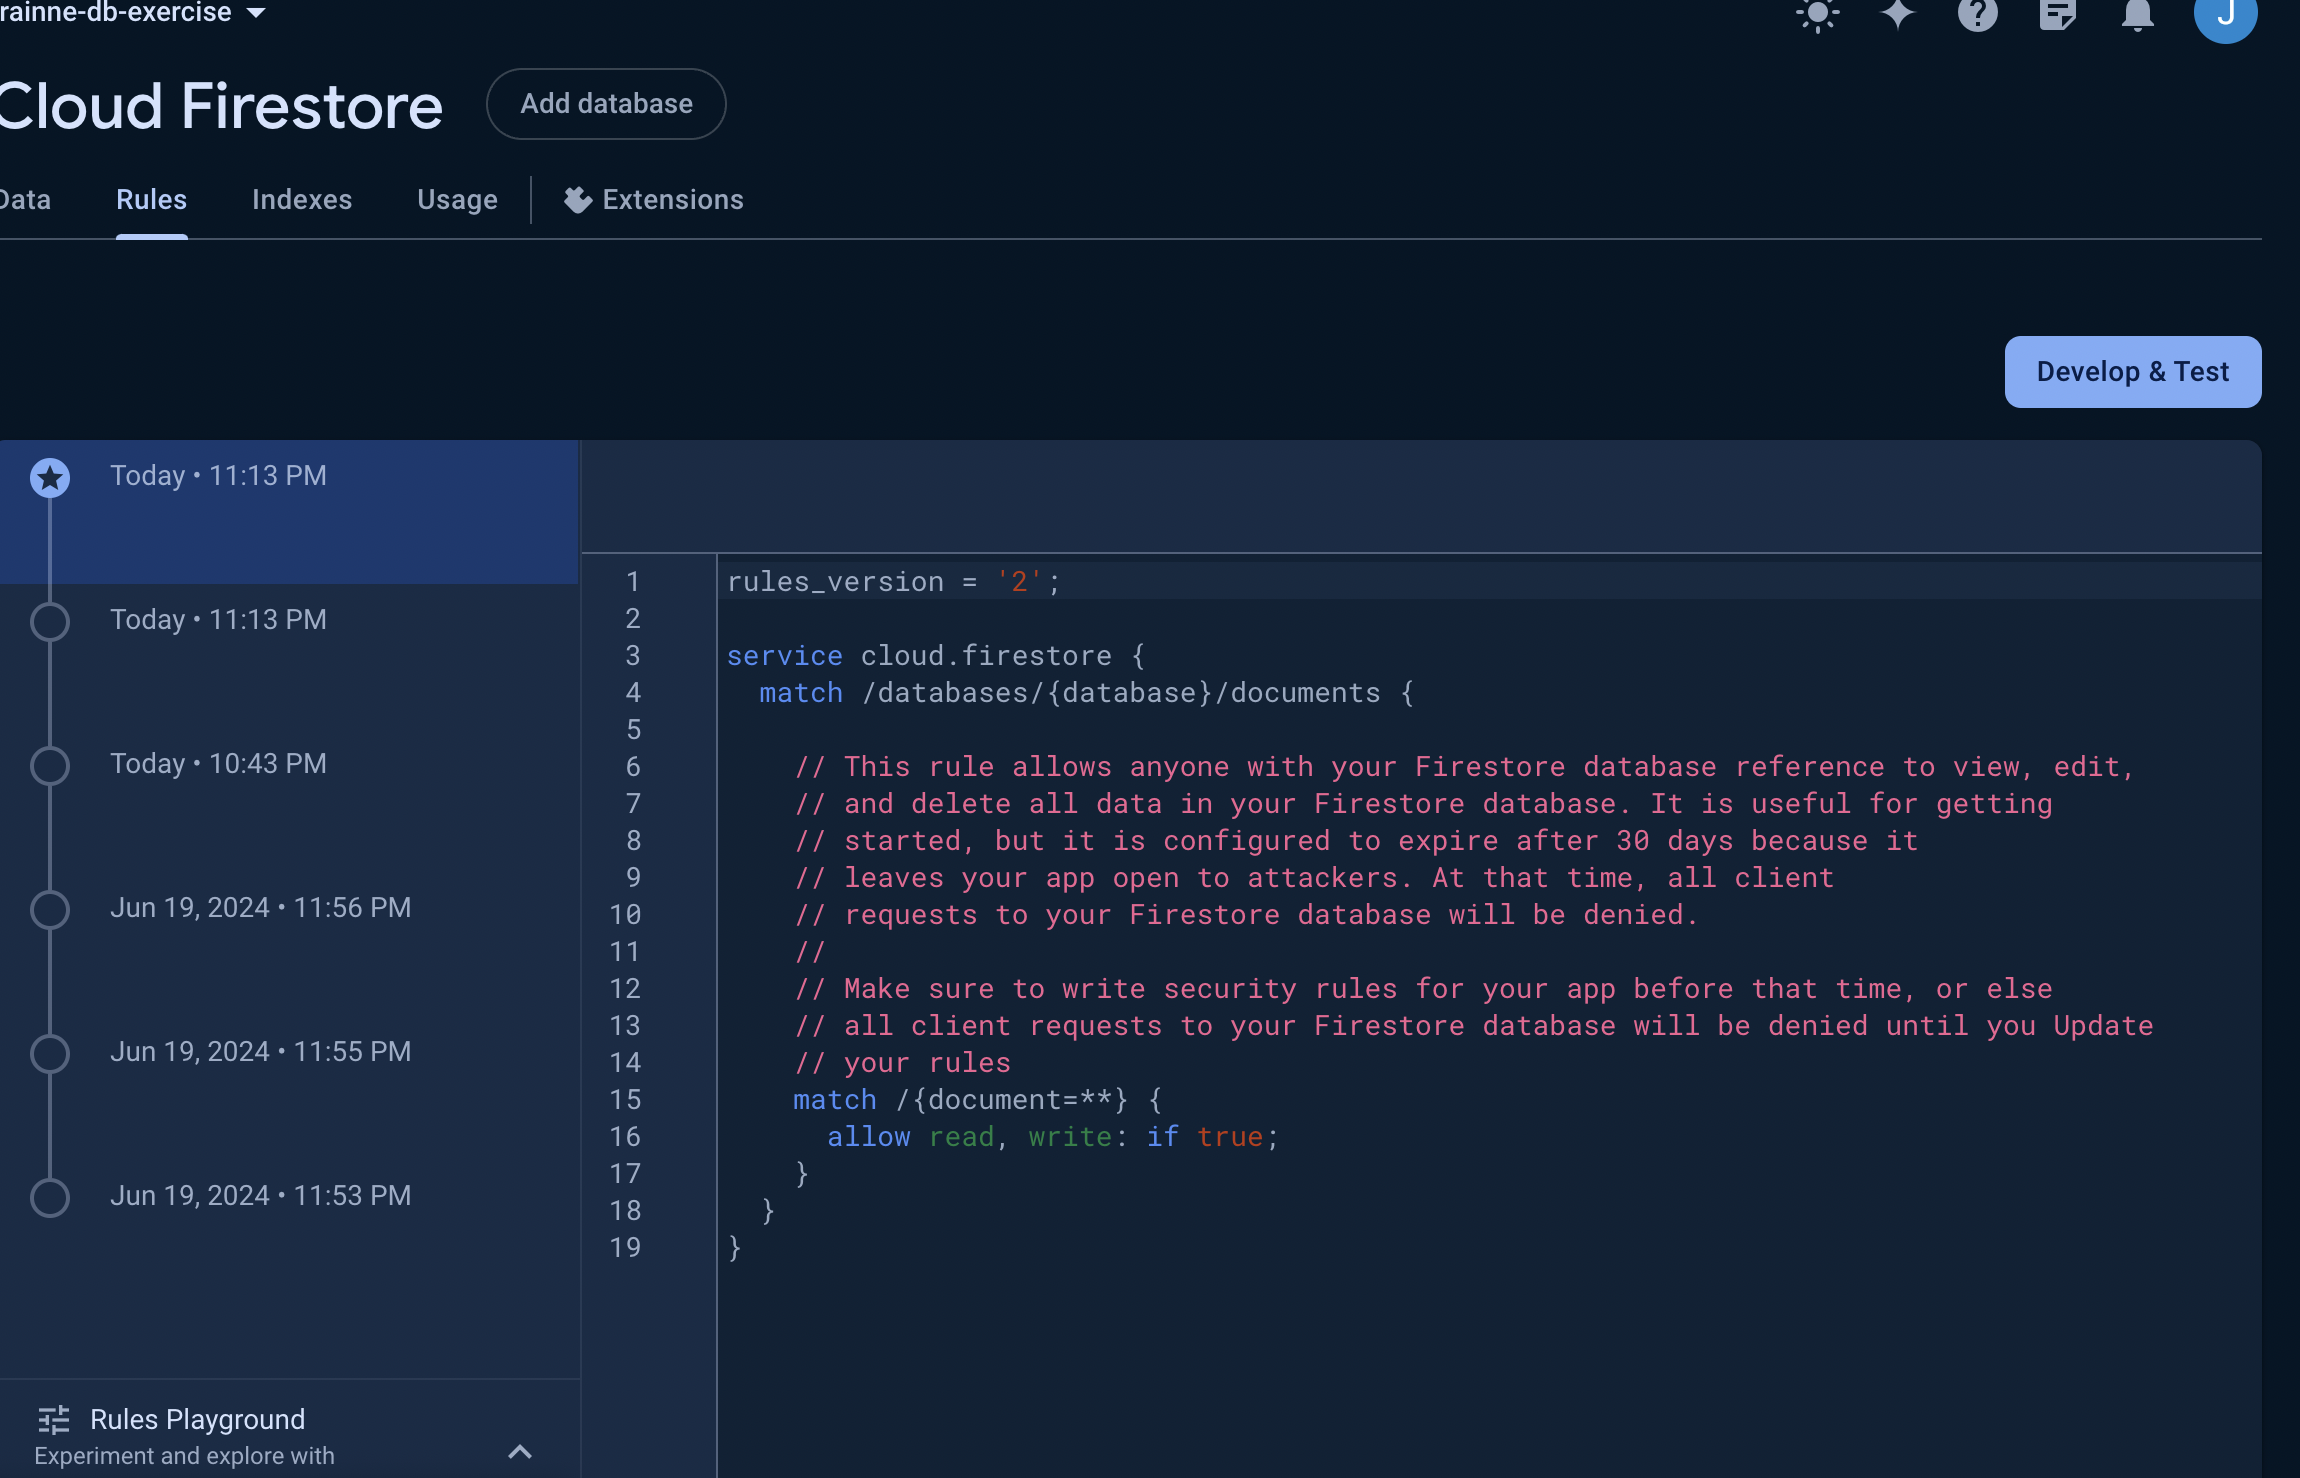Switch to the Data tab
The image size is (2300, 1478).
25,200
